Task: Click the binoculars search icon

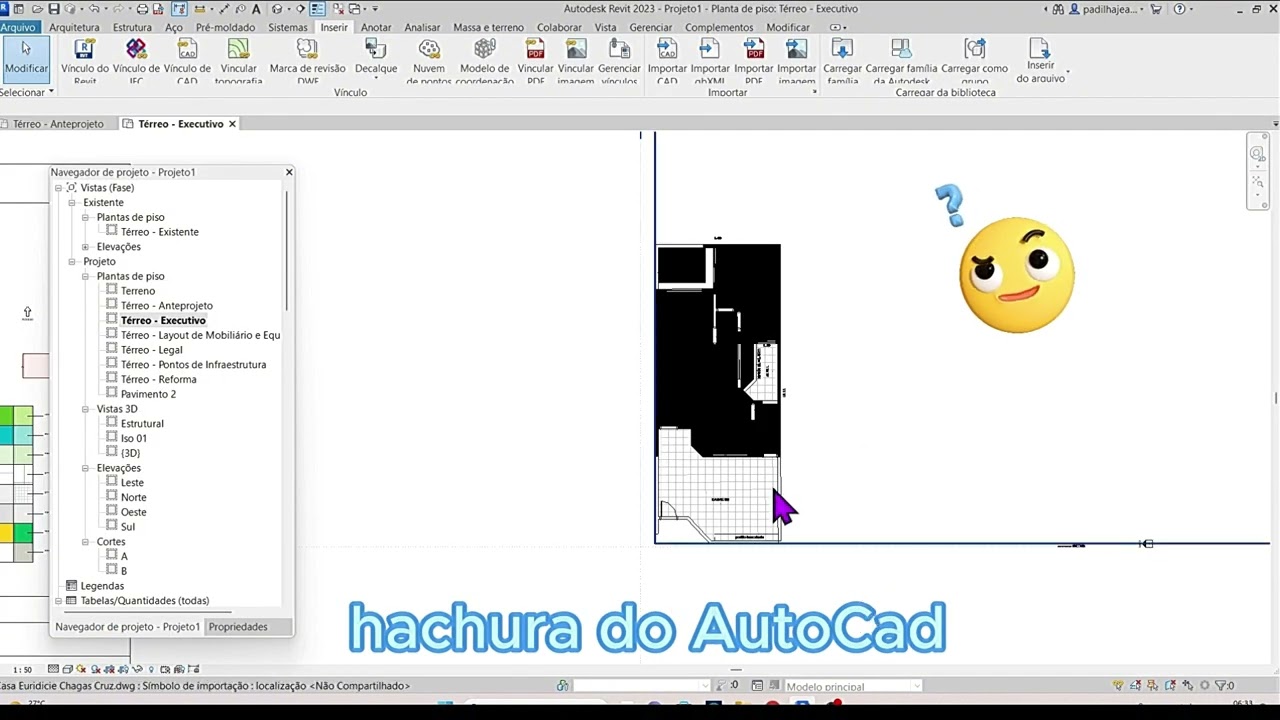Action: pos(1059,9)
